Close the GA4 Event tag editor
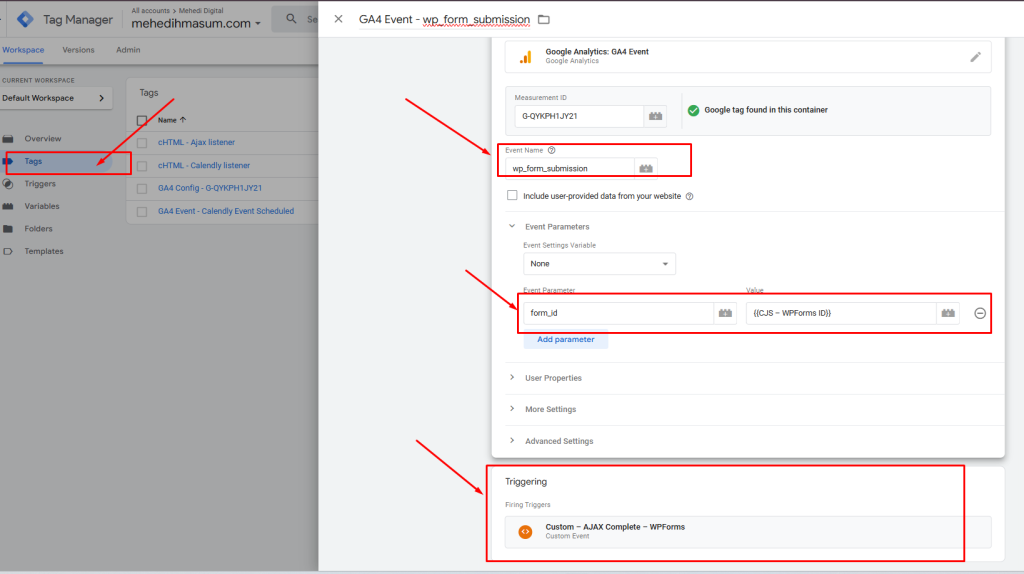1024x574 pixels. click(x=338, y=19)
